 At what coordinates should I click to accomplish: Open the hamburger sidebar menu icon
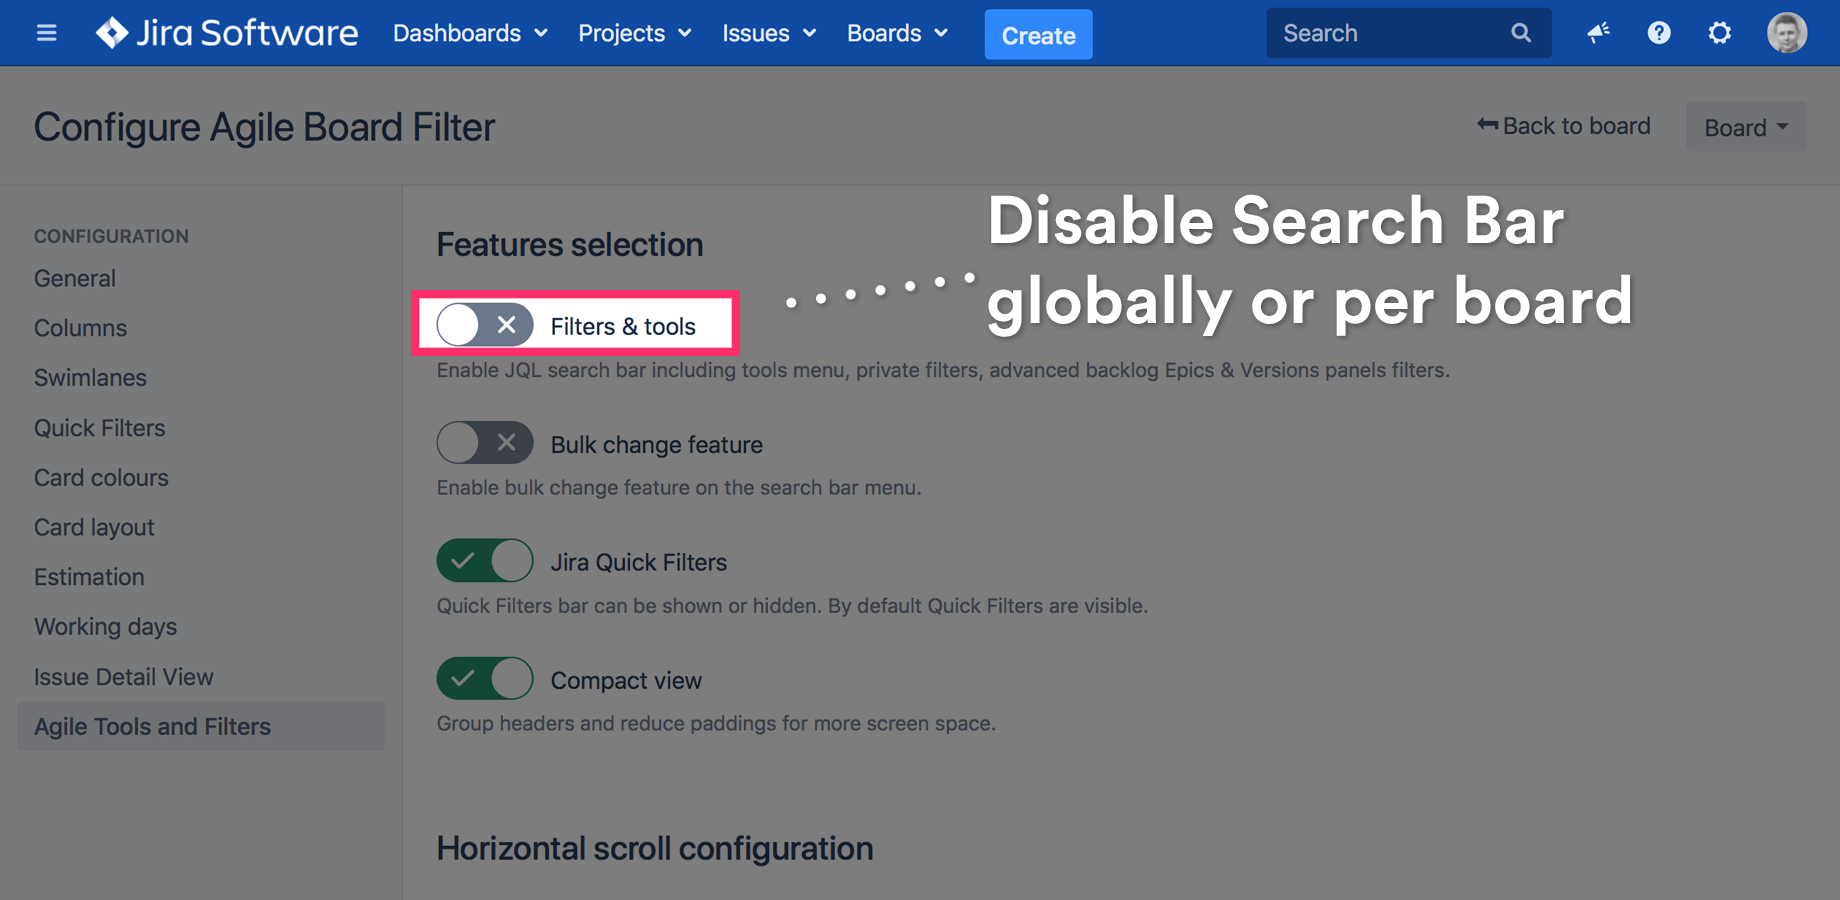[46, 33]
